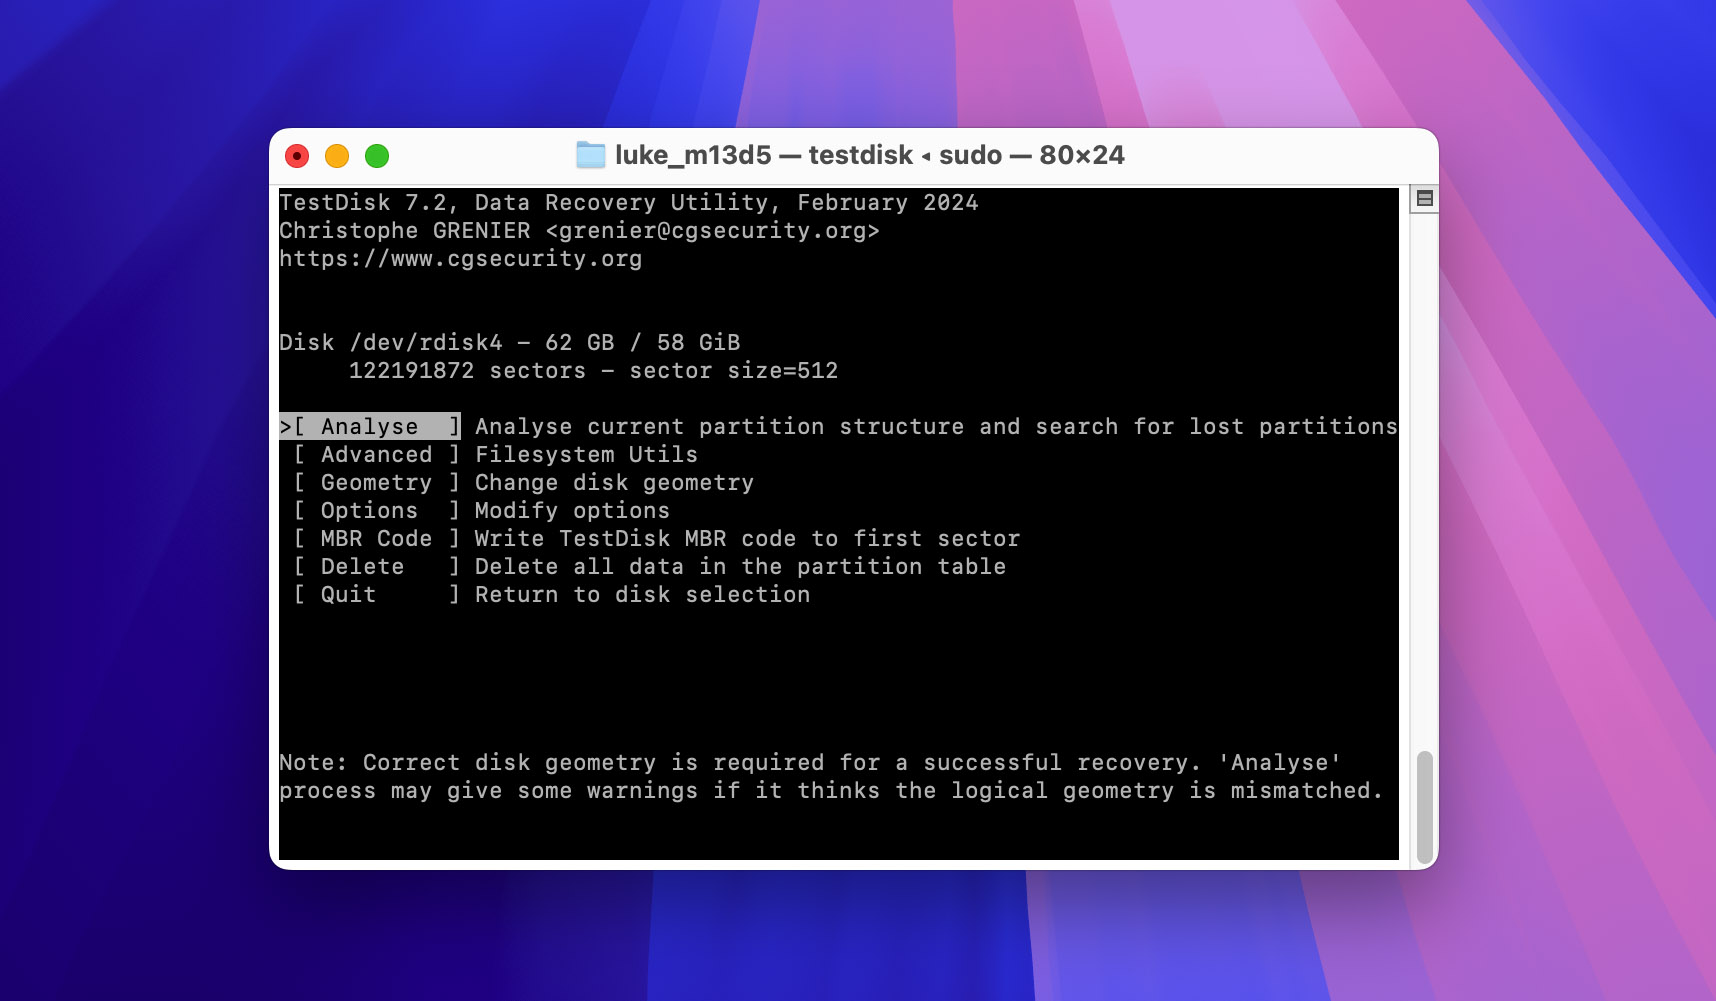This screenshot has height=1001, width=1716.
Task: Click the grenier@cgsecurity.org email address
Action: click(713, 230)
